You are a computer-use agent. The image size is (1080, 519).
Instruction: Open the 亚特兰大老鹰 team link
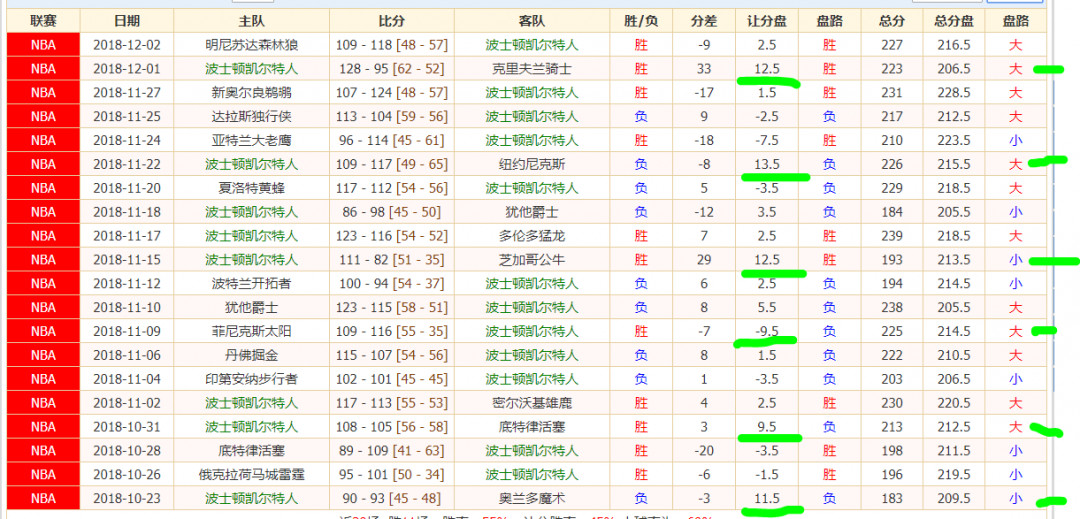[251, 140]
